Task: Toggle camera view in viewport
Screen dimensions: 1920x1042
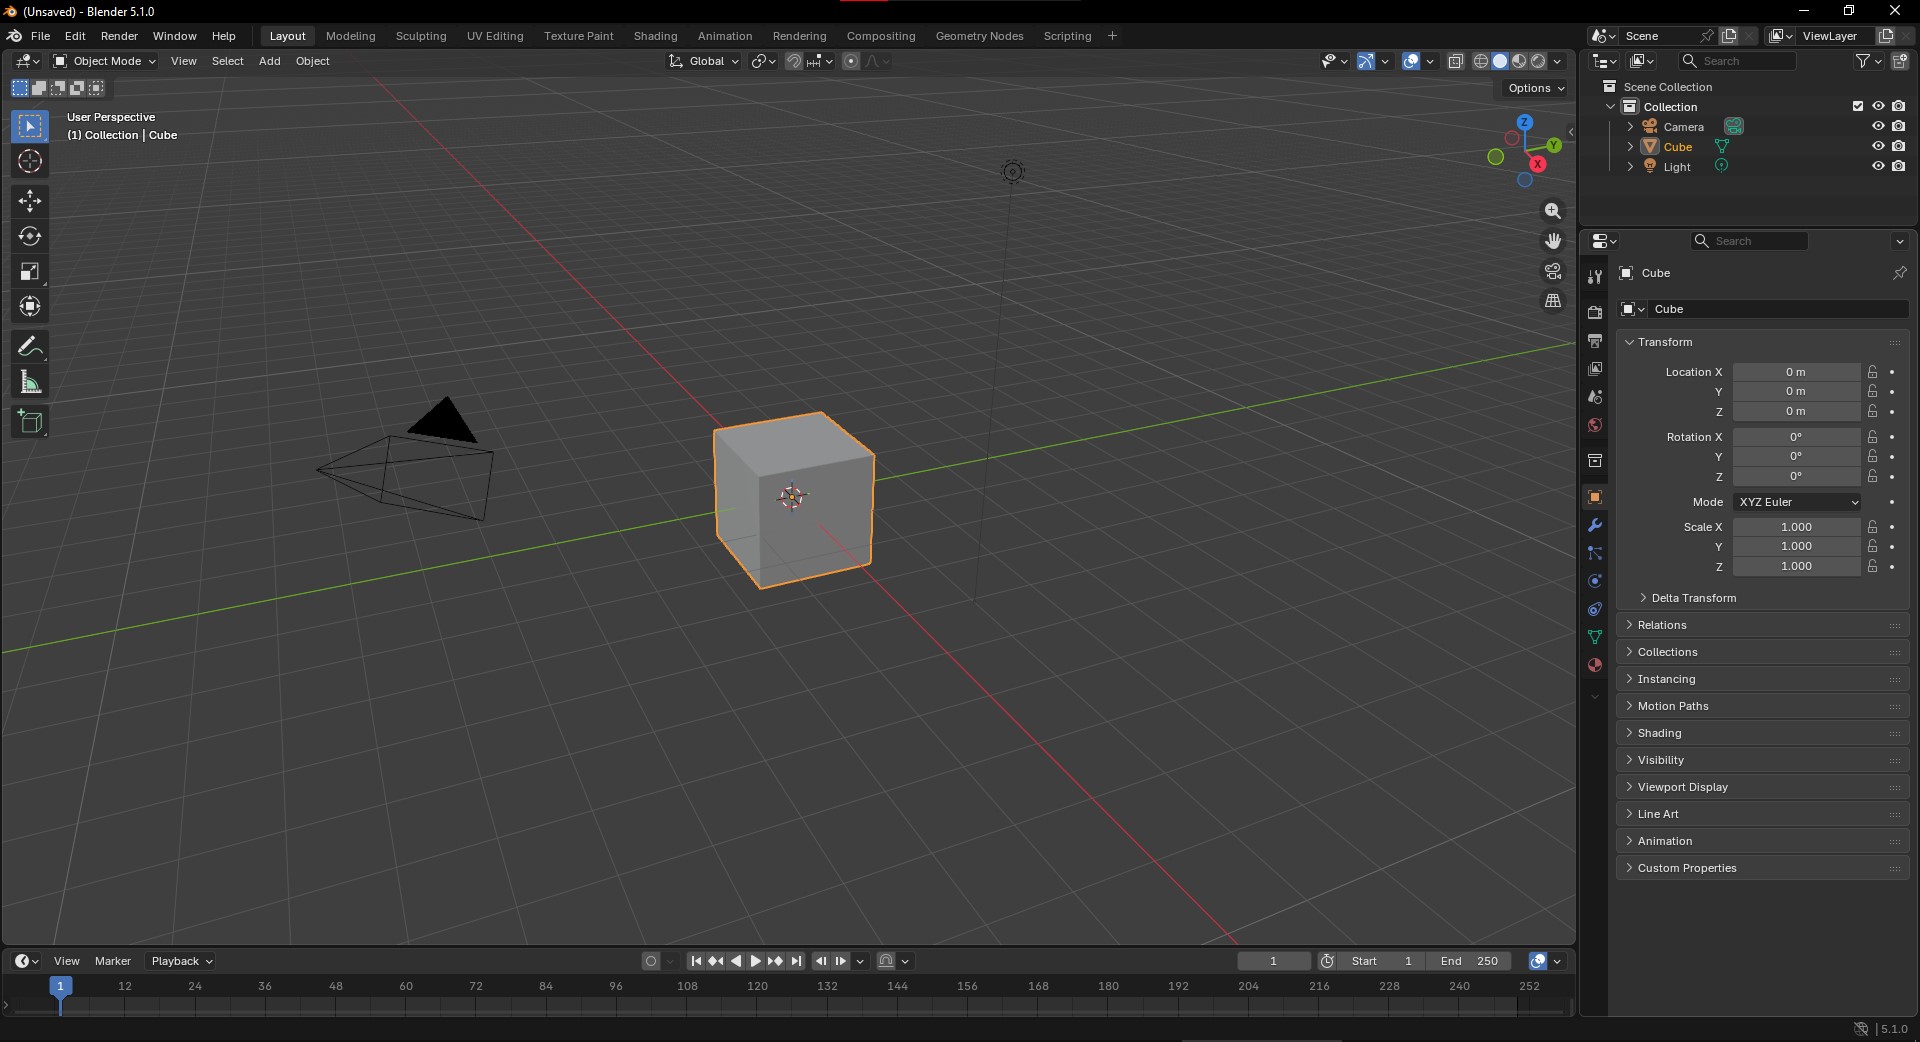Action: 1553,271
